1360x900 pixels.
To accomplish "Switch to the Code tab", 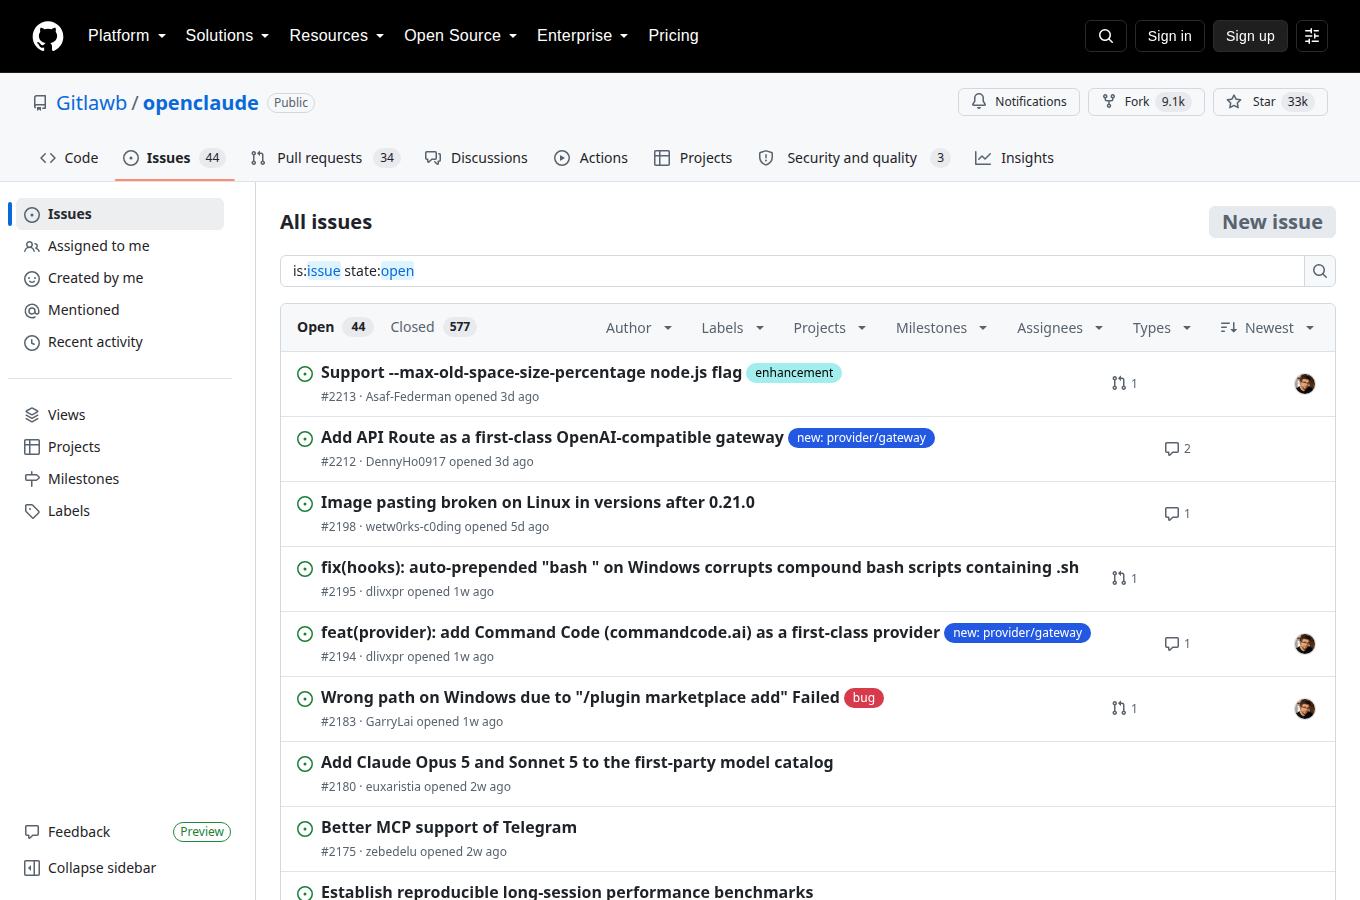I will (69, 158).
